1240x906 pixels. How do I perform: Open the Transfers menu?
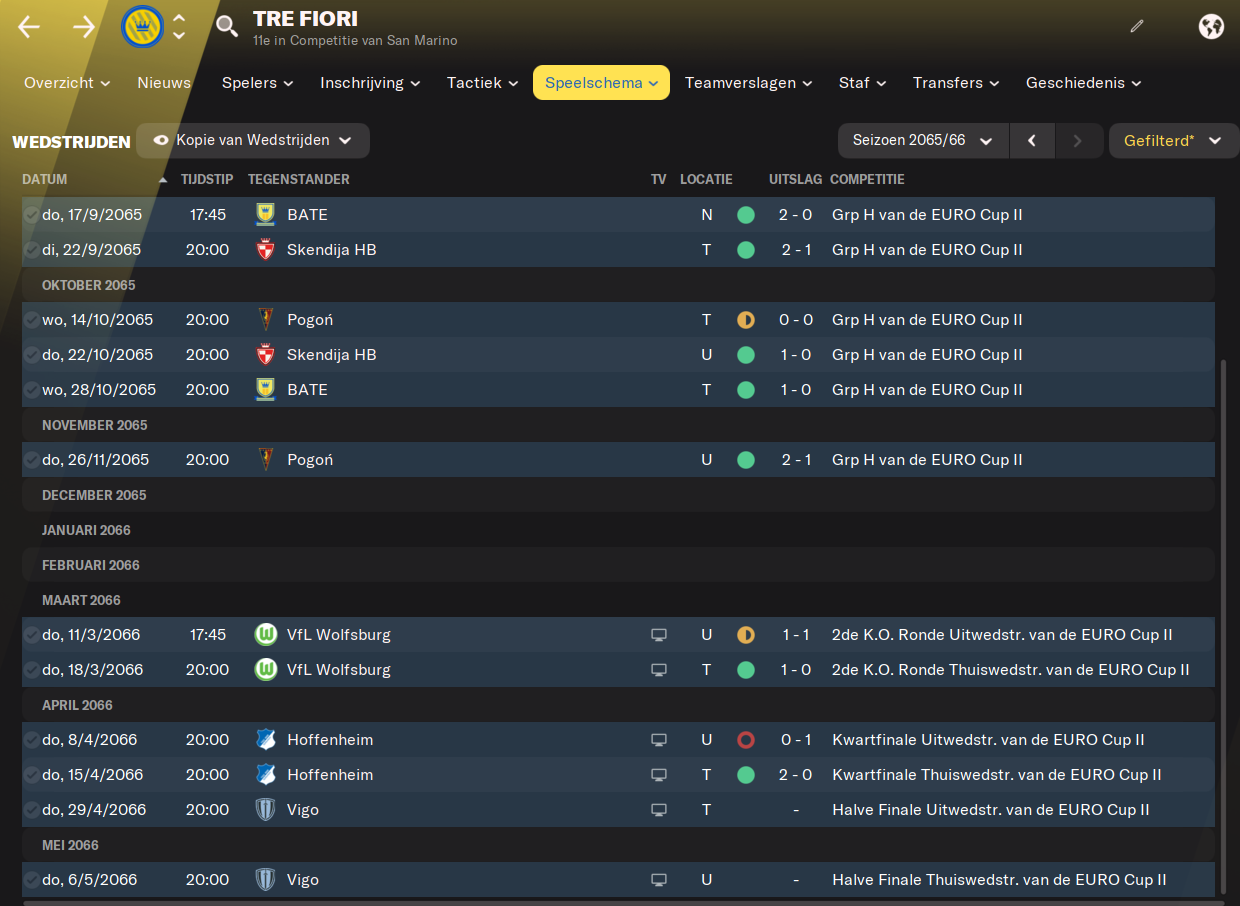coord(956,83)
